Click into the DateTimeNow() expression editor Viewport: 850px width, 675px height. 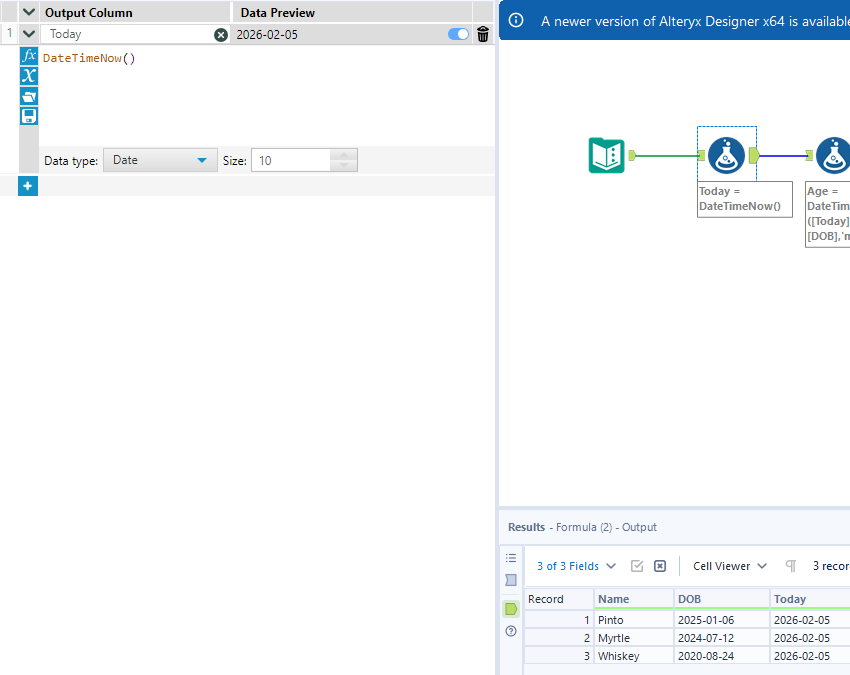[266, 95]
